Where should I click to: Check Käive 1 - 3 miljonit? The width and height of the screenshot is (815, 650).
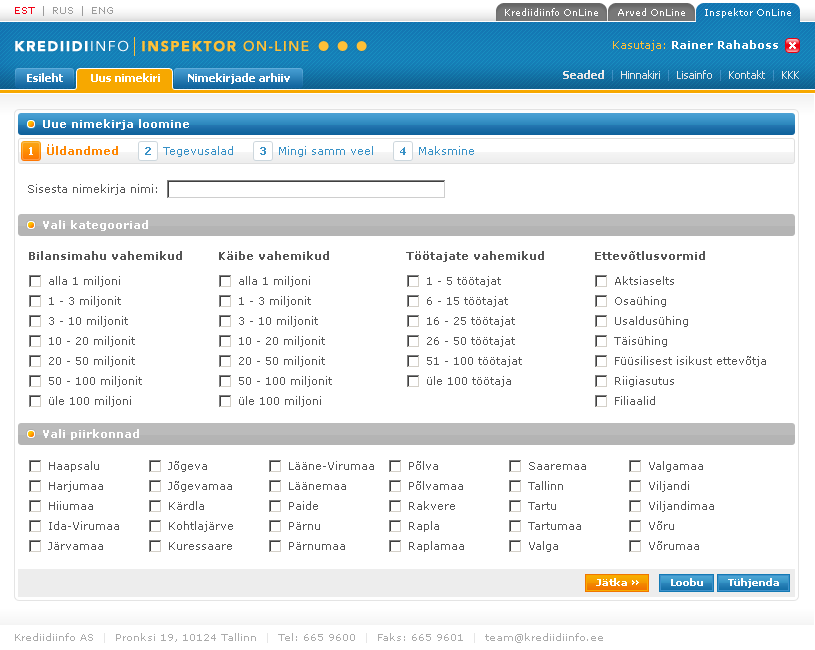coord(225,301)
